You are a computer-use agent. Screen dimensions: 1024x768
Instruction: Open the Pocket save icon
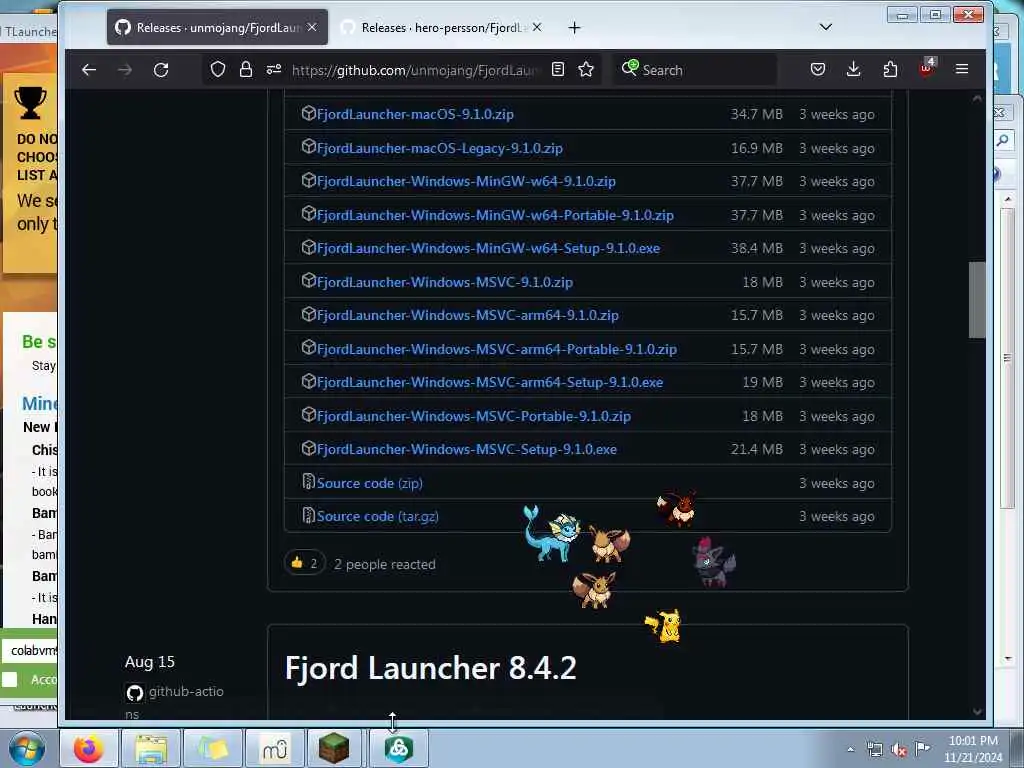[x=818, y=69]
